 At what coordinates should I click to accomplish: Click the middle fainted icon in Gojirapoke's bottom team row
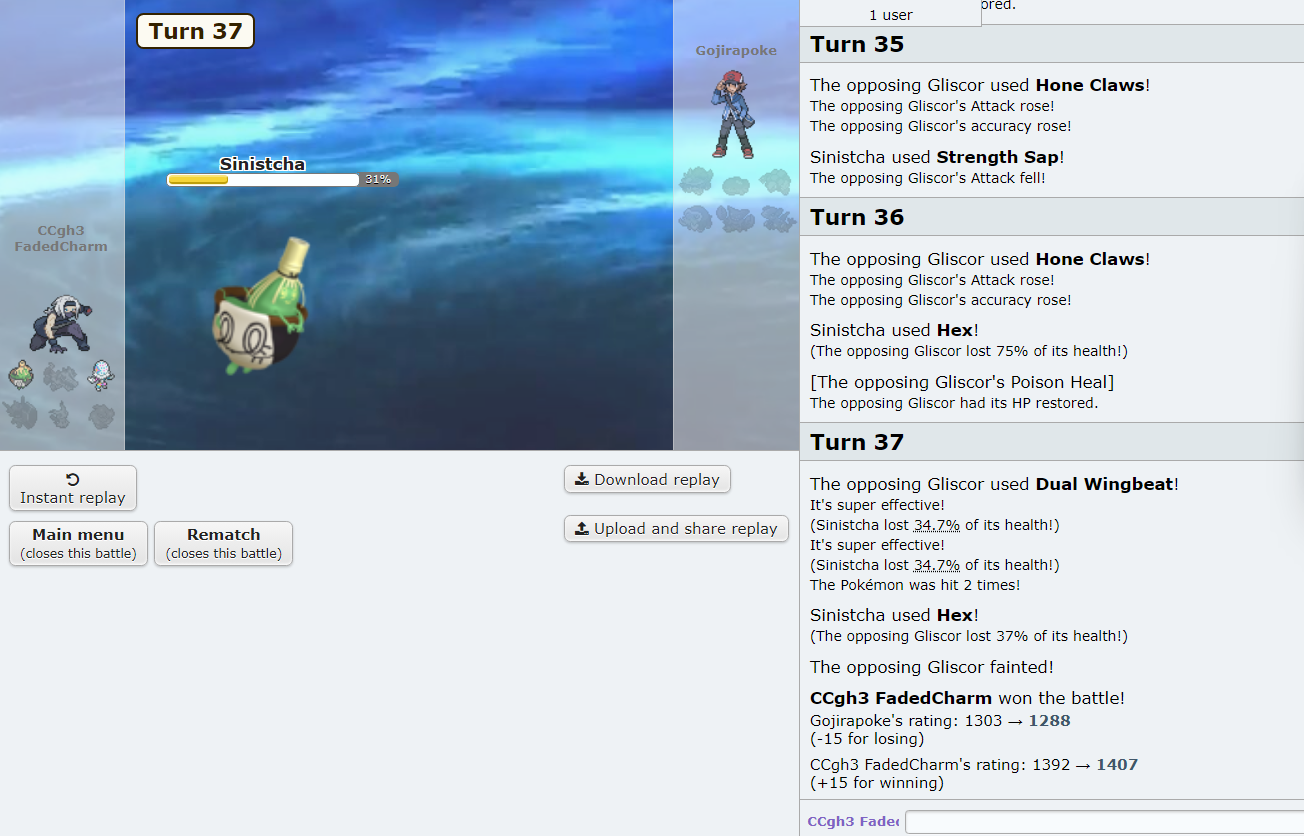[736, 219]
